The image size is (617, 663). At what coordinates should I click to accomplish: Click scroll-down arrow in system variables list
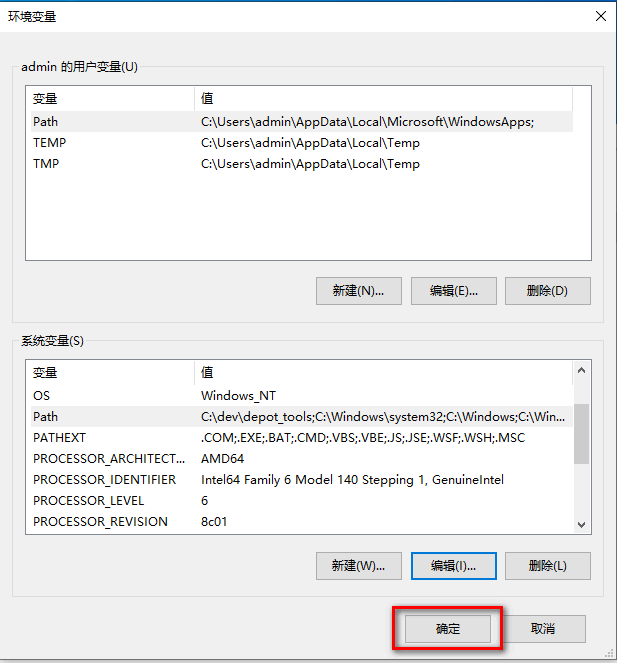coord(581,525)
